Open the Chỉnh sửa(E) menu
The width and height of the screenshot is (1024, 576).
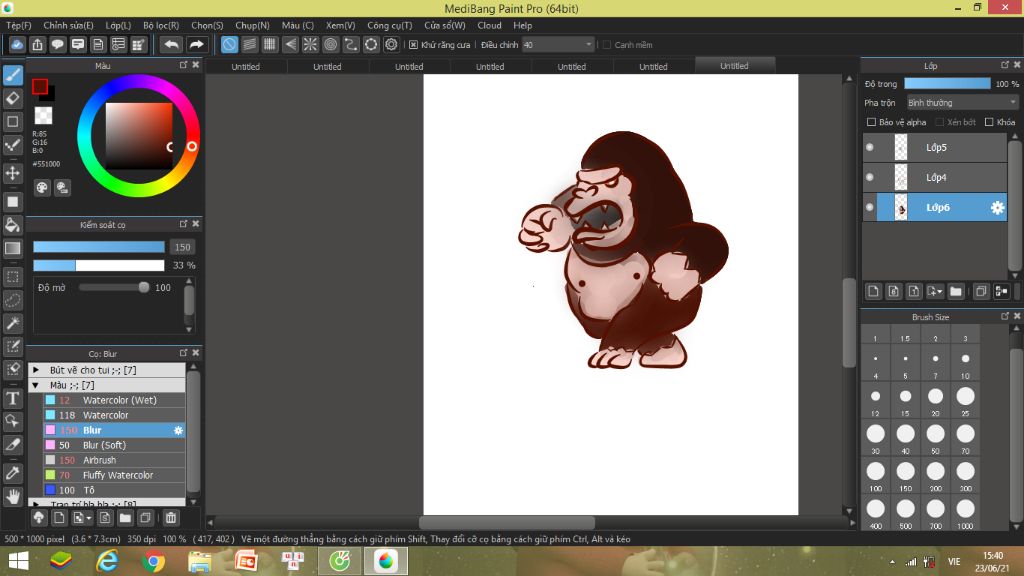tap(69, 25)
